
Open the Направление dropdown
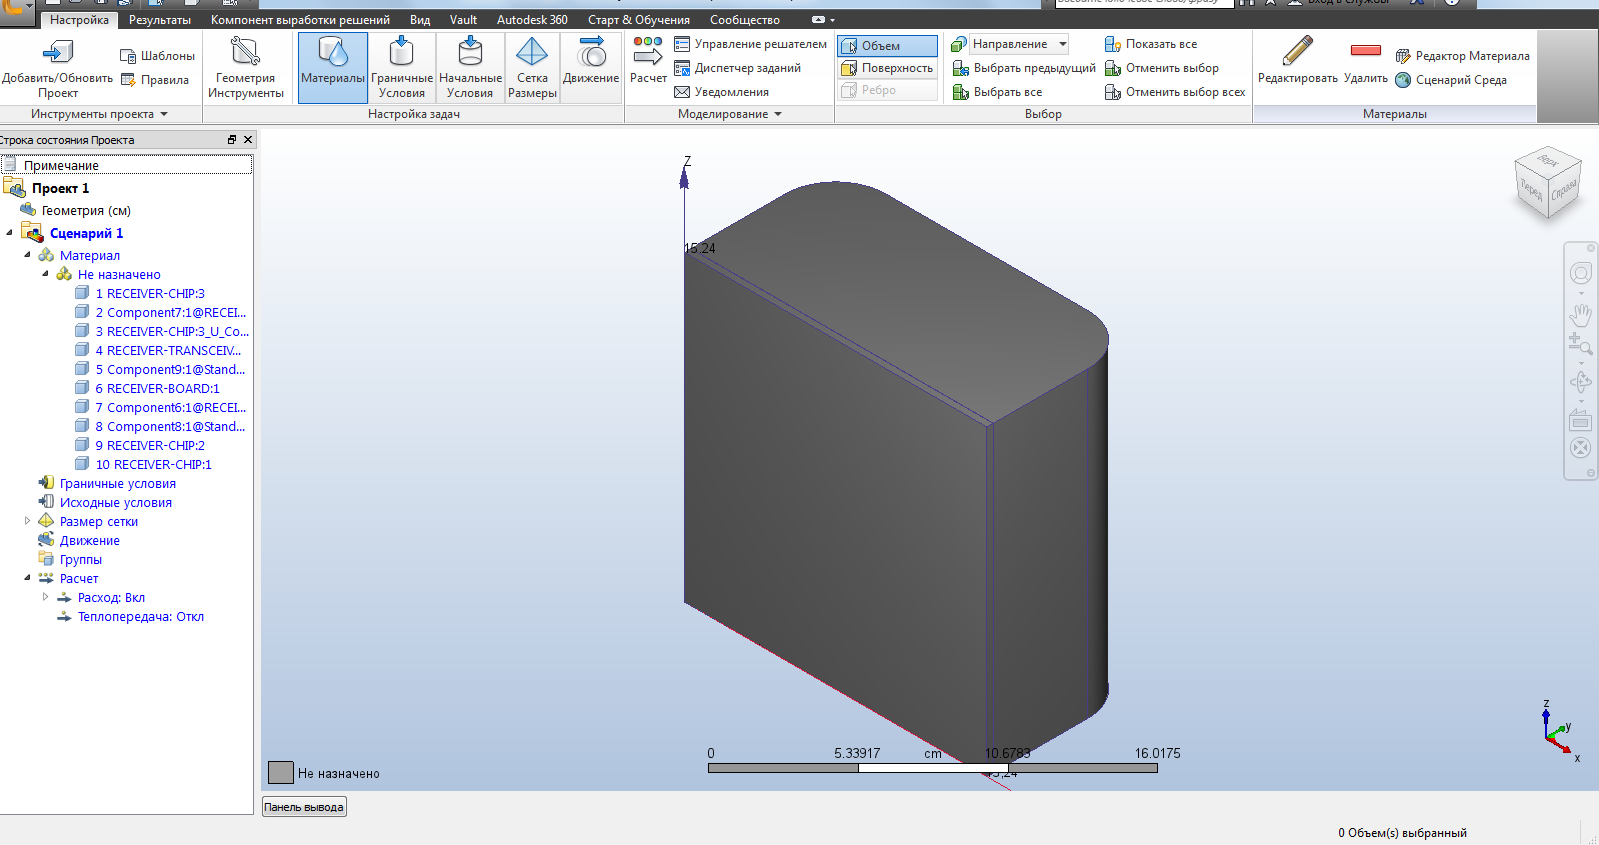point(1063,44)
